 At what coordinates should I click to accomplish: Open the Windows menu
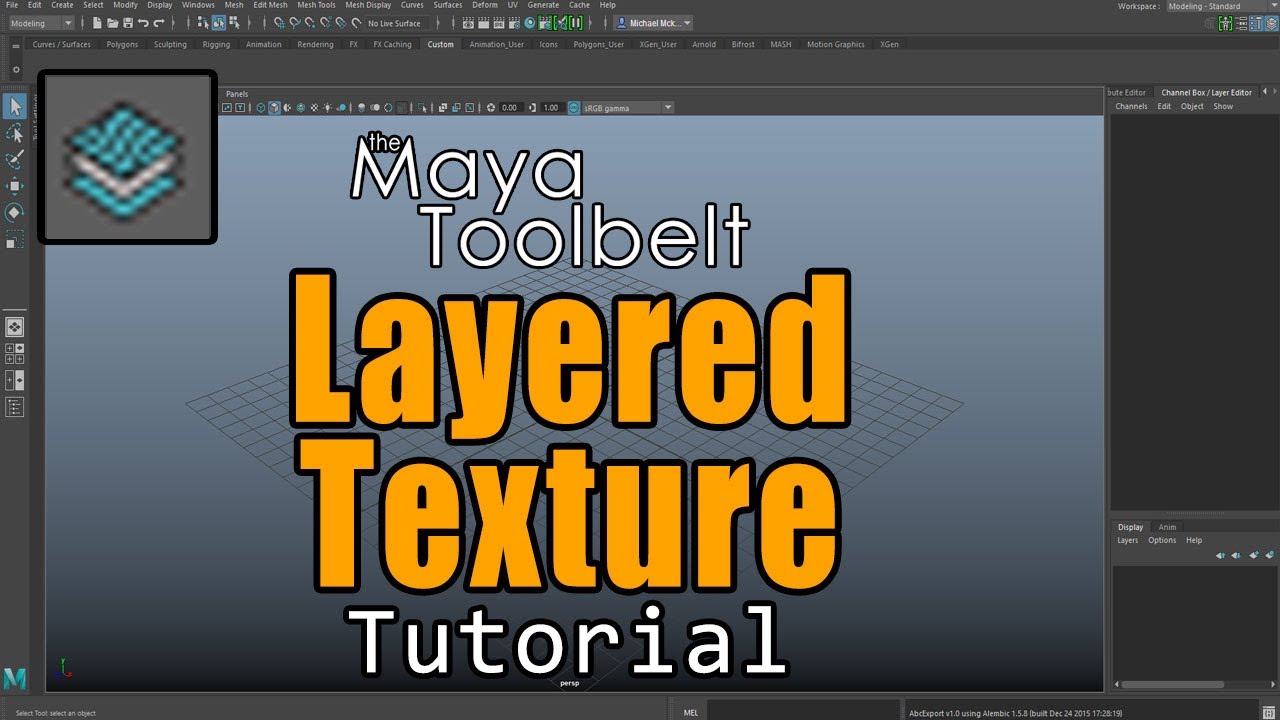(x=198, y=5)
